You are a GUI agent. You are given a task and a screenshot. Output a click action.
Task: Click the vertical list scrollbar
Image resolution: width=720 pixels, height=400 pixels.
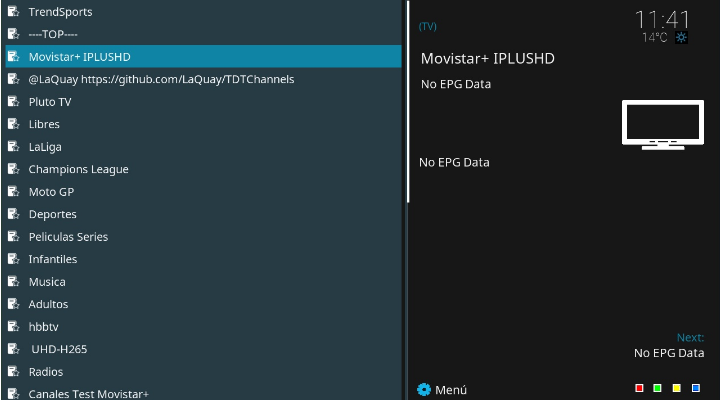click(408, 100)
